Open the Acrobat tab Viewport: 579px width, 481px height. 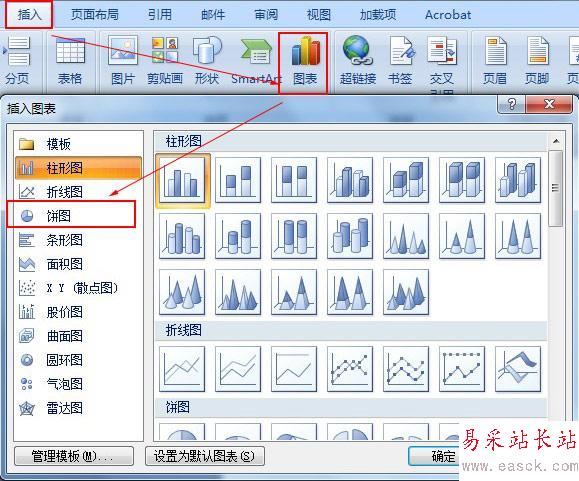(x=448, y=15)
